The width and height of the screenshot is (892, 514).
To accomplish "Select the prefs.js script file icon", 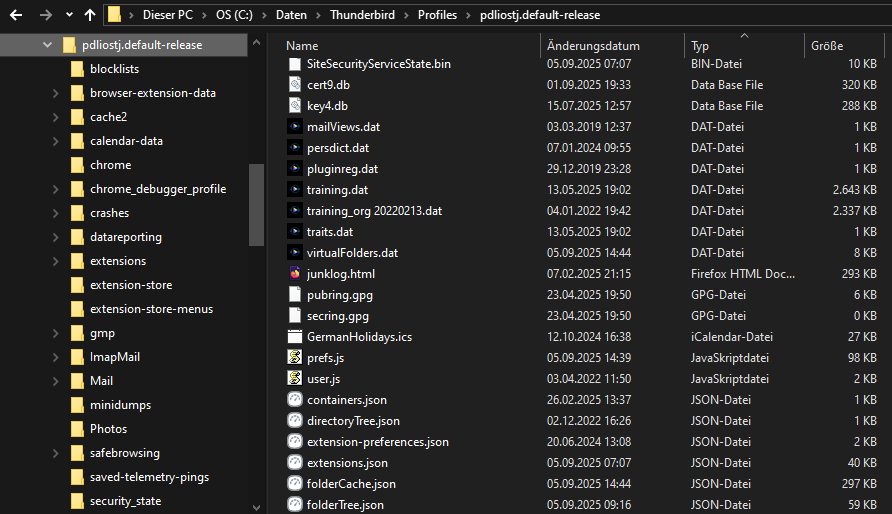I will coord(295,358).
